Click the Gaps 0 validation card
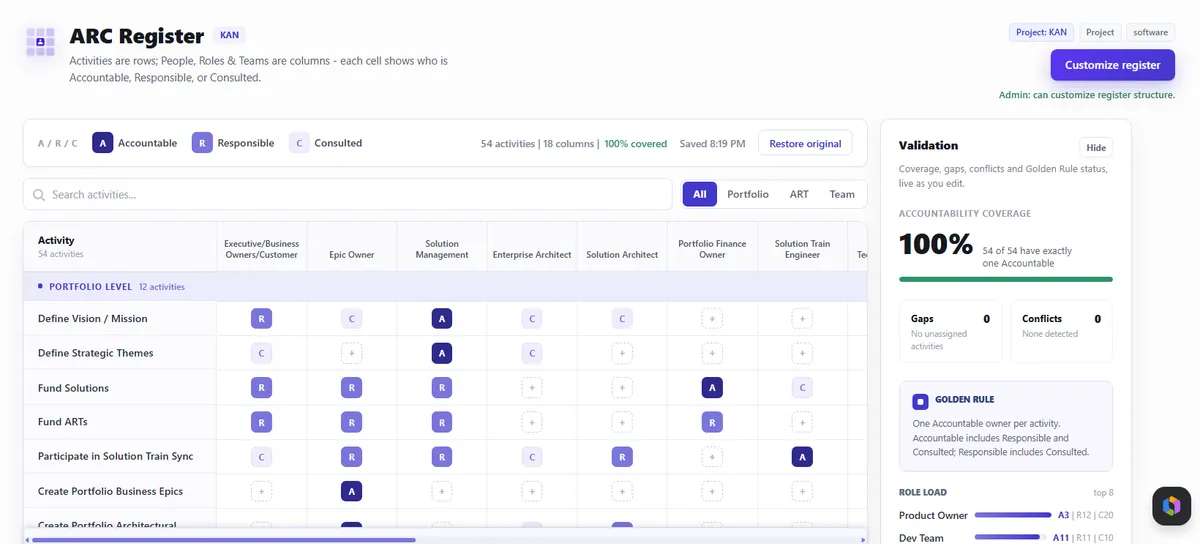The image size is (1200, 544). [x=950, y=331]
